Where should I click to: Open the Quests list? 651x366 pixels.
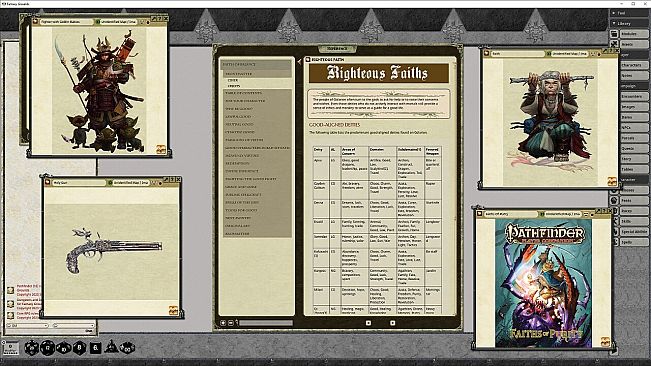point(634,148)
